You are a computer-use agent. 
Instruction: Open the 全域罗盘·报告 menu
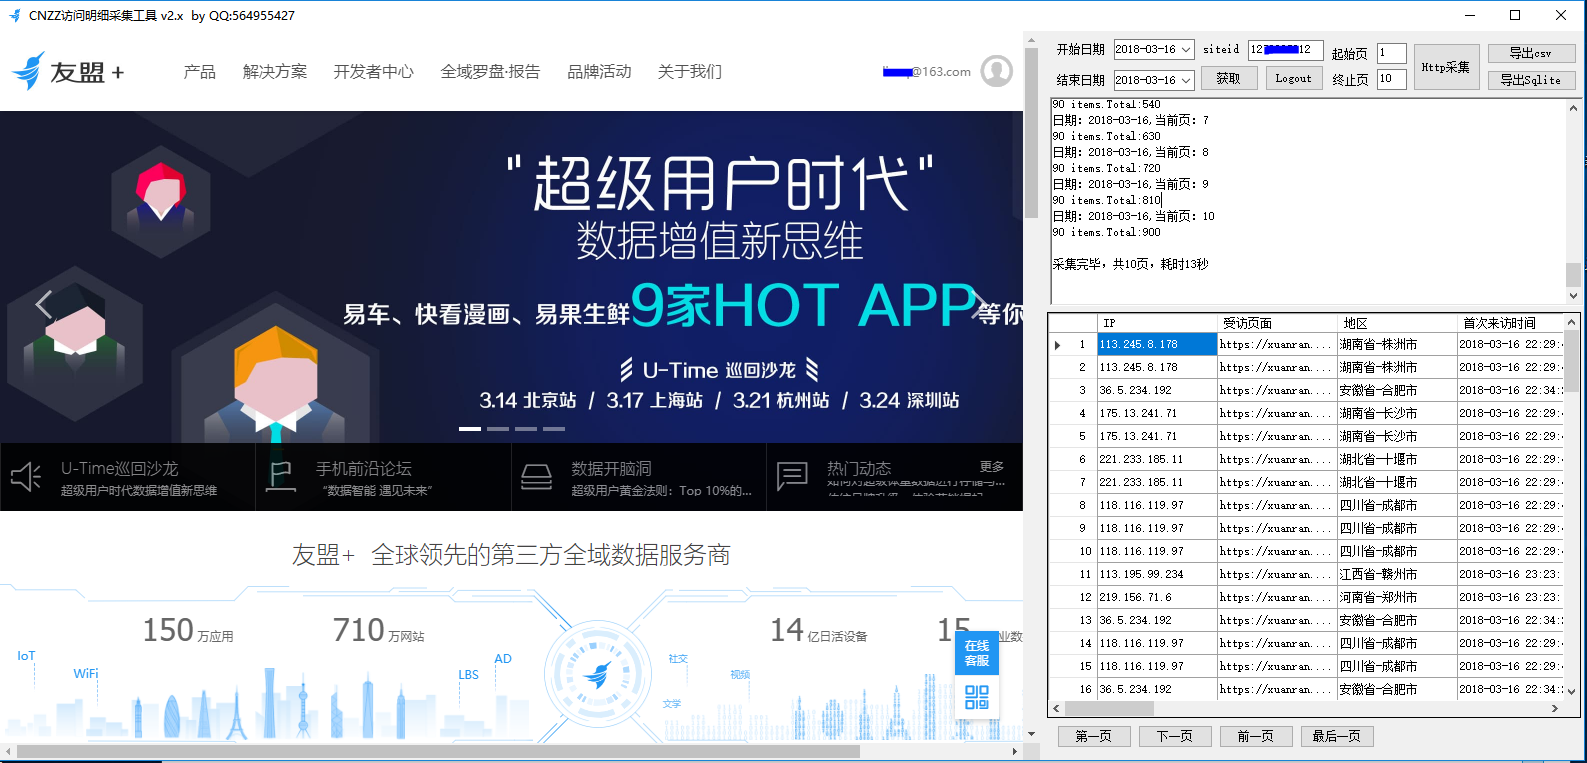pos(490,72)
